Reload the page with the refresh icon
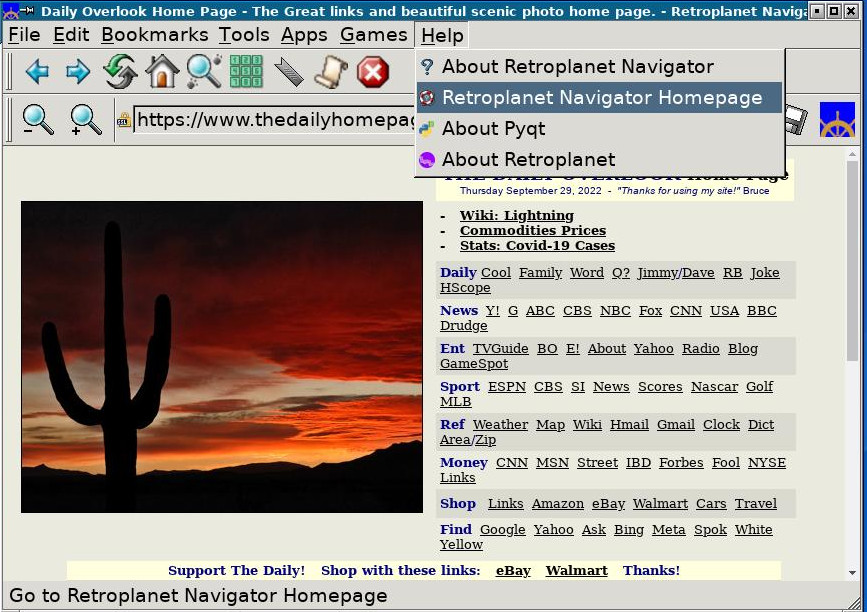867x612 pixels. click(120, 71)
